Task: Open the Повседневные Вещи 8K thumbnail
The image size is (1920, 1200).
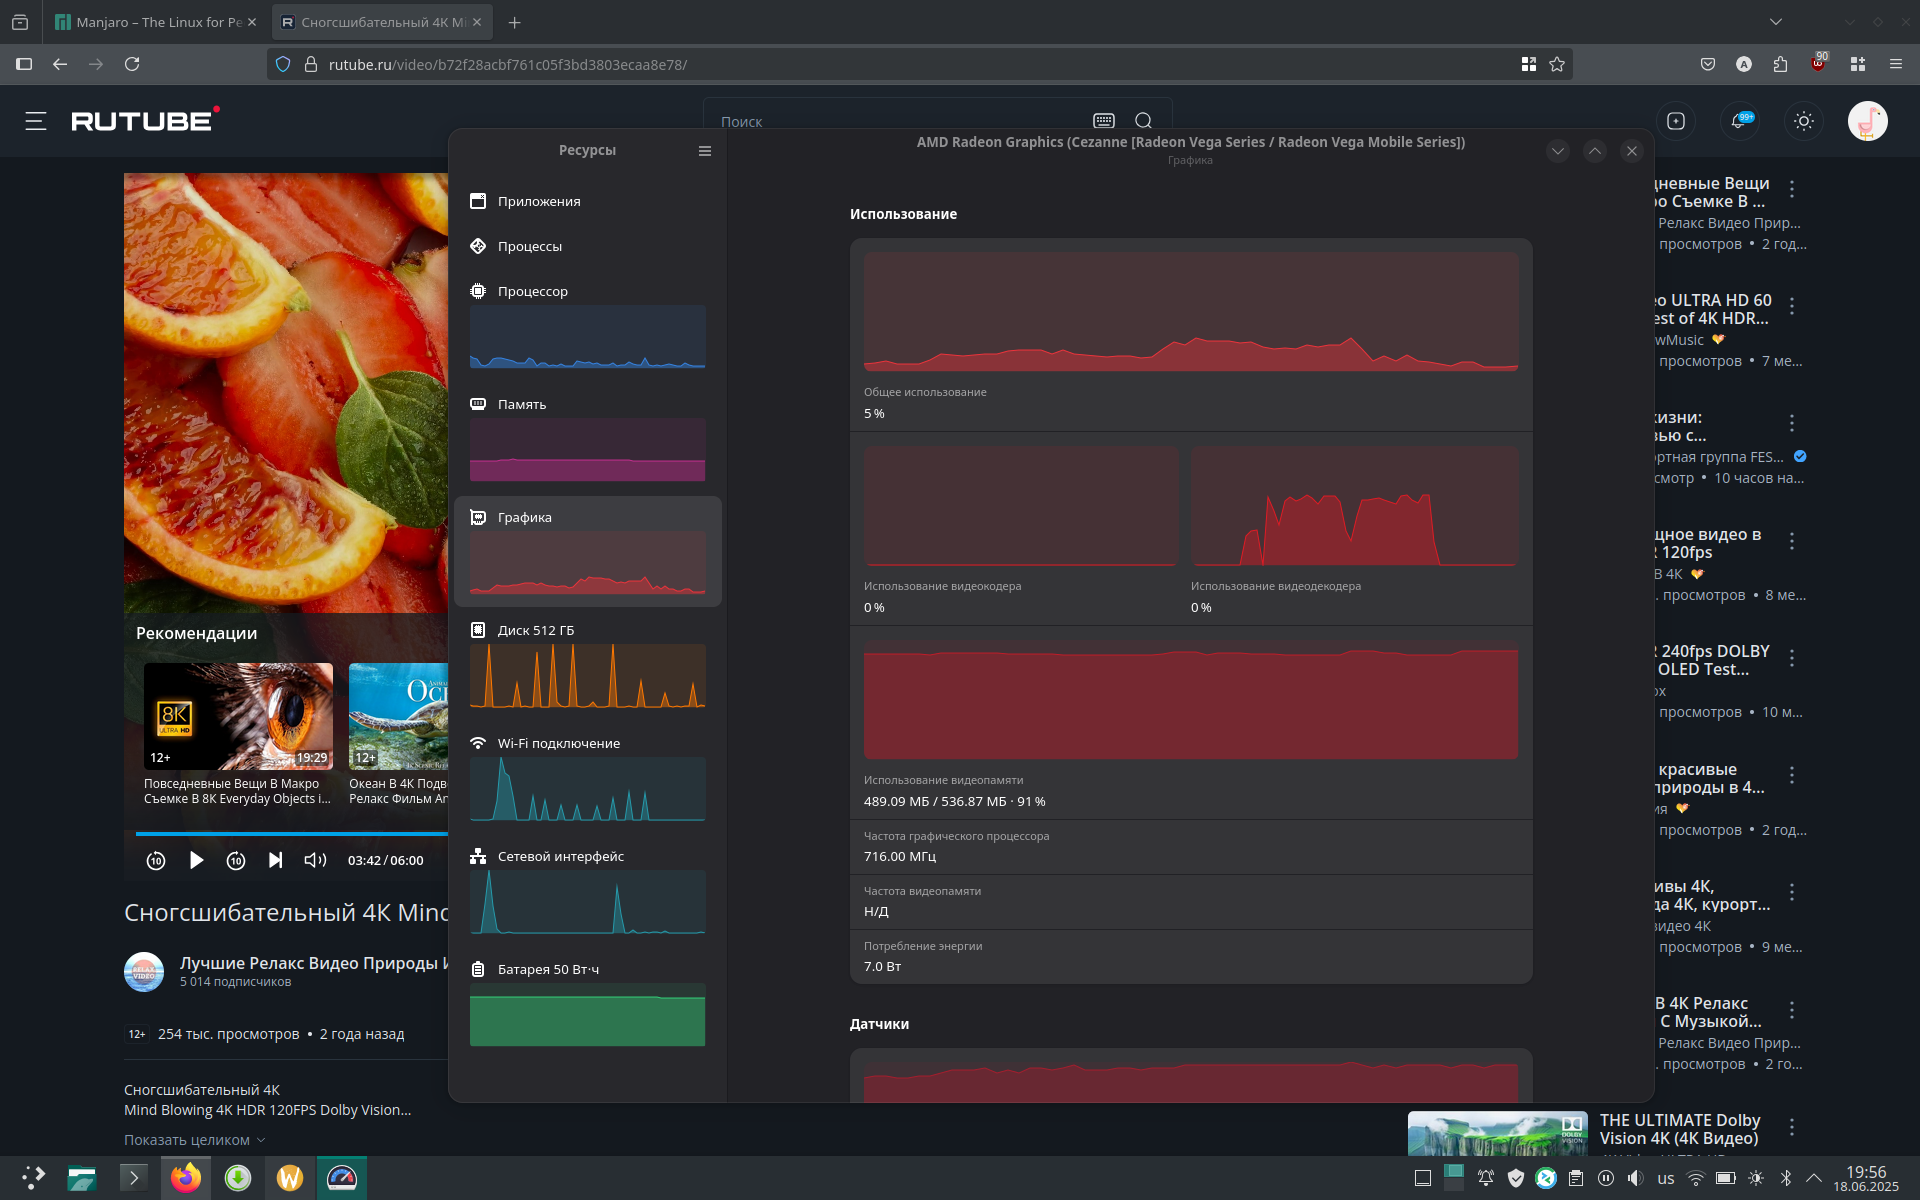Action: [x=238, y=716]
